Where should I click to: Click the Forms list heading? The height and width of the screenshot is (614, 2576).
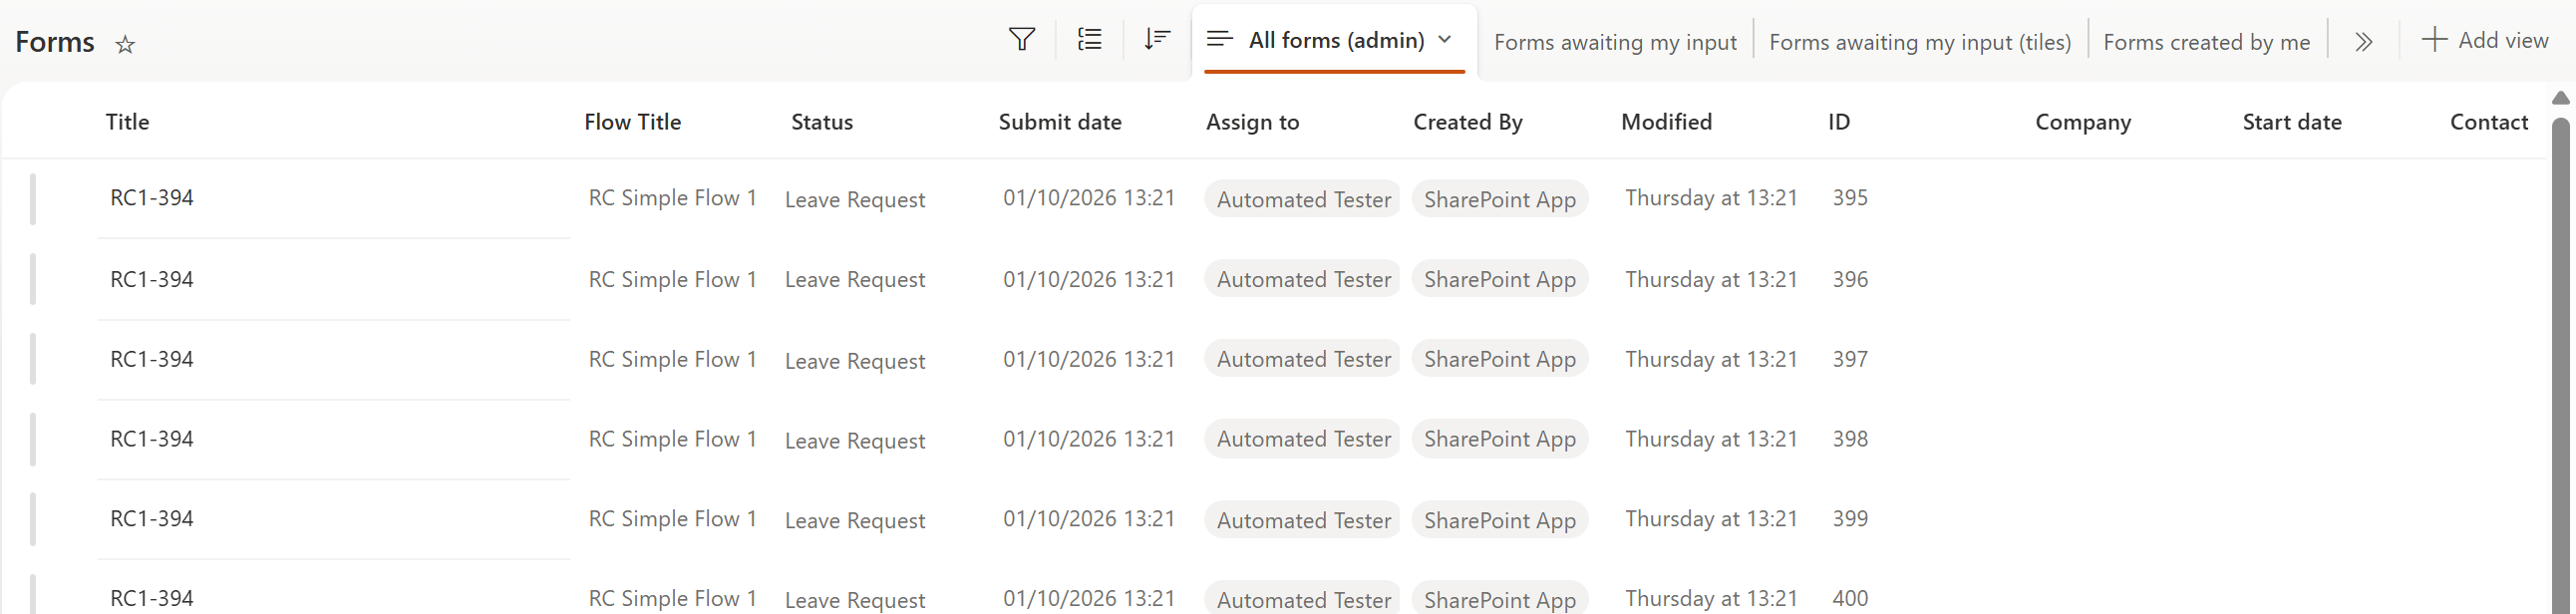coord(55,42)
